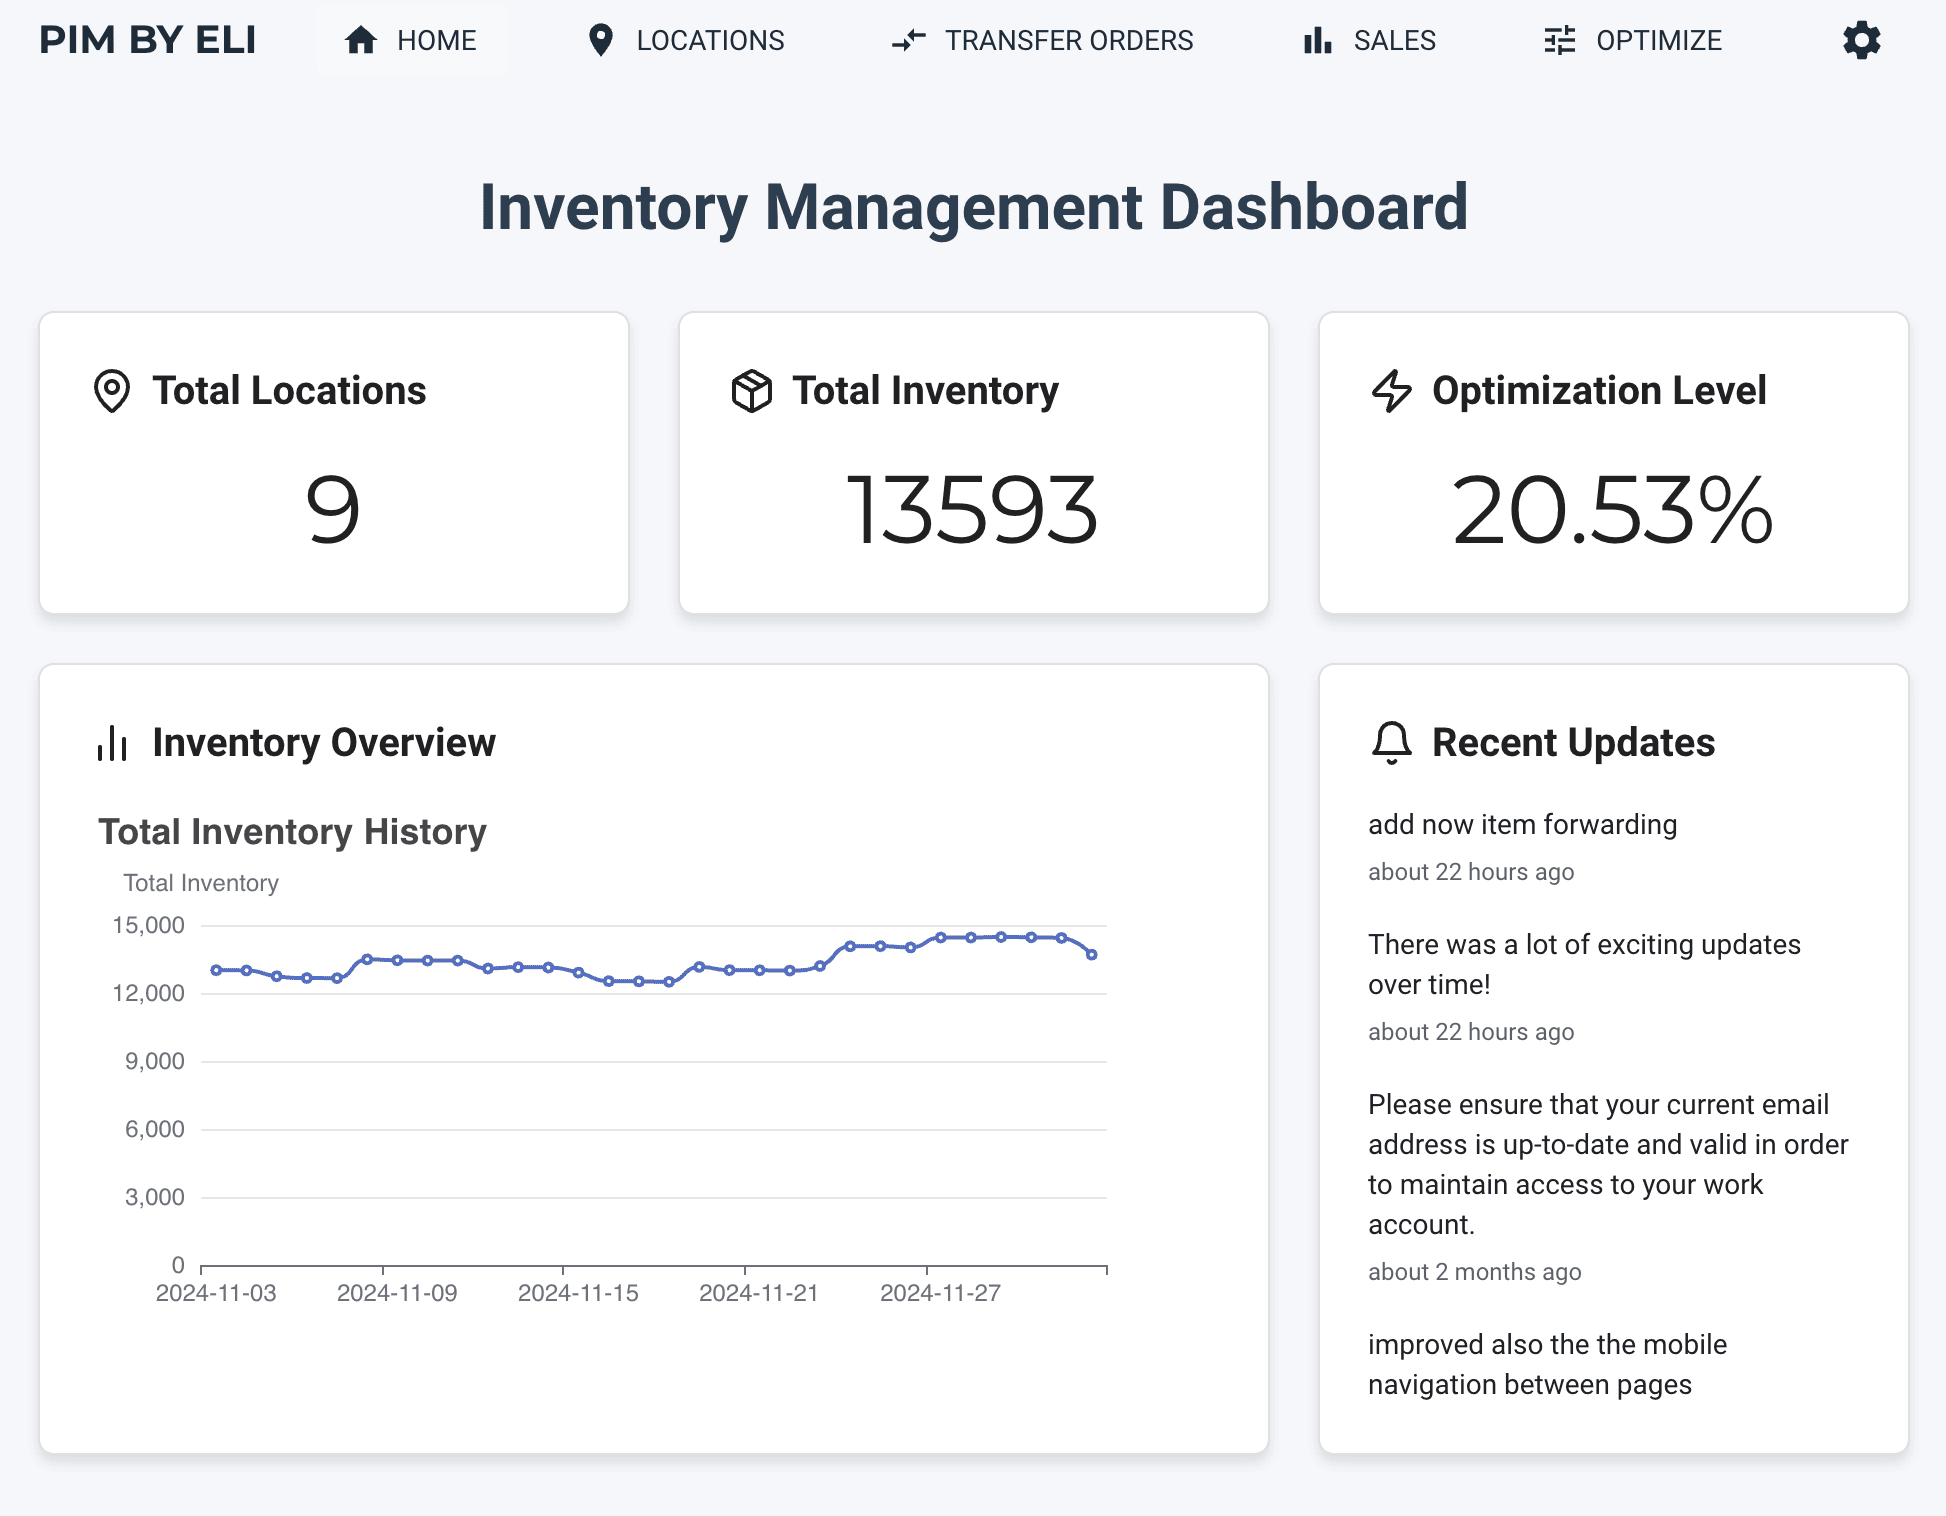Click the first data point on chart

coord(216,970)
